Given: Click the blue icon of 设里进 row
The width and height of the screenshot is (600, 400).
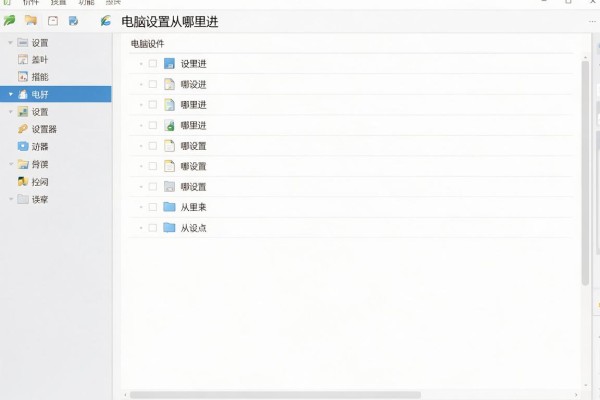Looking at the screenshot, I should pyautogui.click(x=169, y=64).
